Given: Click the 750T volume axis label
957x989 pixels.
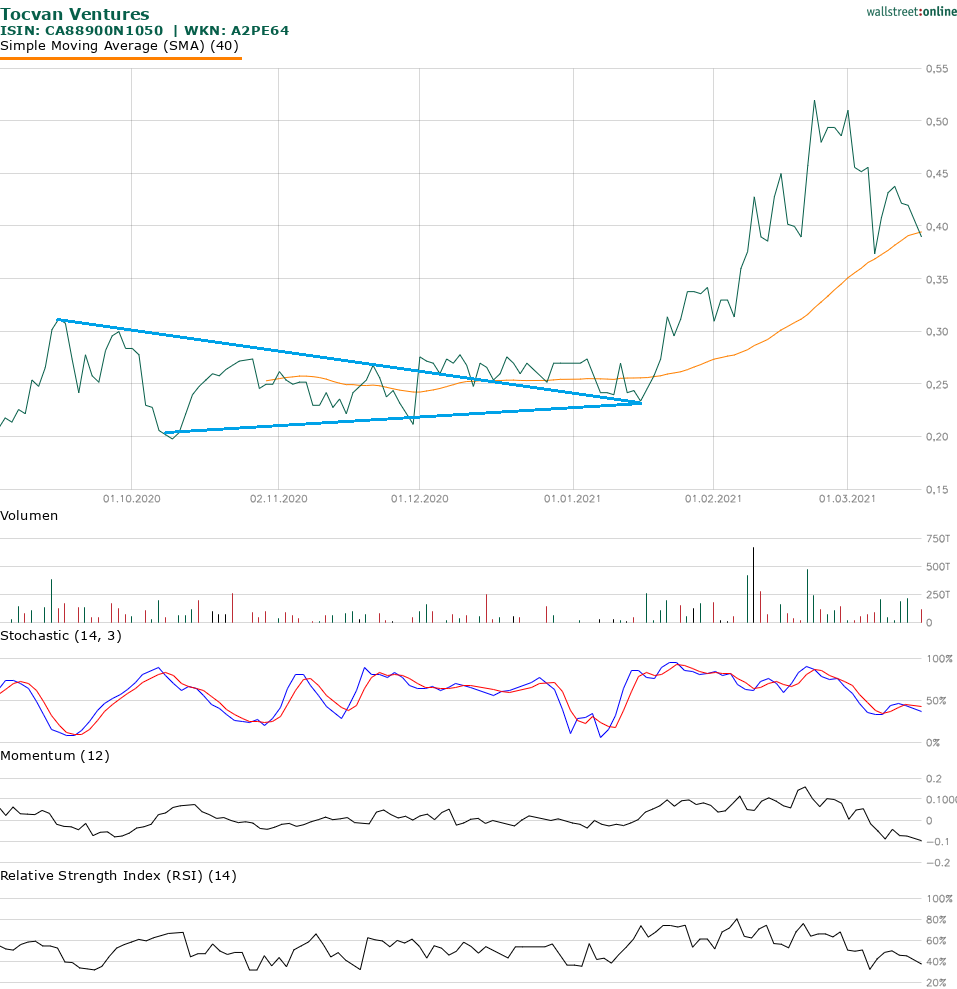Looking at the screenshot, I should coord(938,539).
